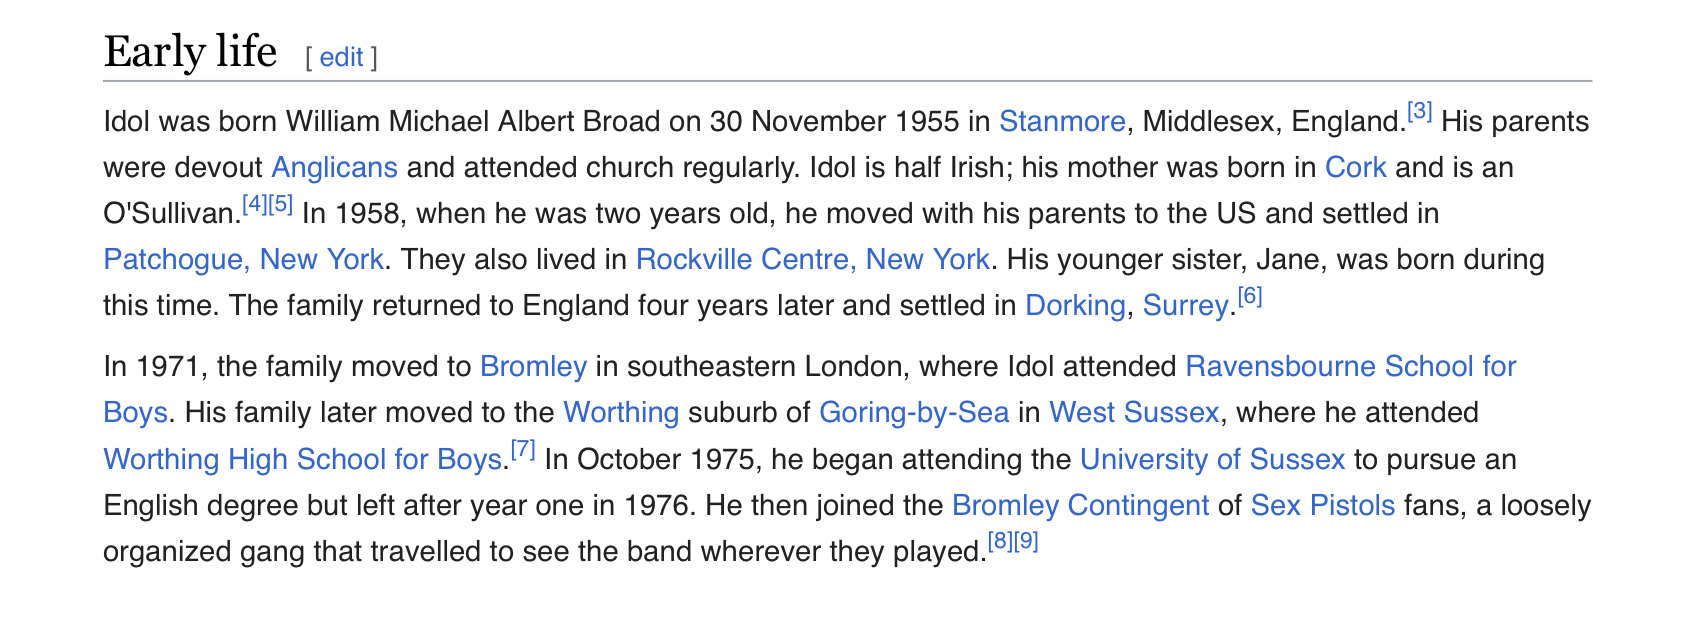Open the University of Sussex link
The height and width of the screenshot is (621, 1684).
1212,460
